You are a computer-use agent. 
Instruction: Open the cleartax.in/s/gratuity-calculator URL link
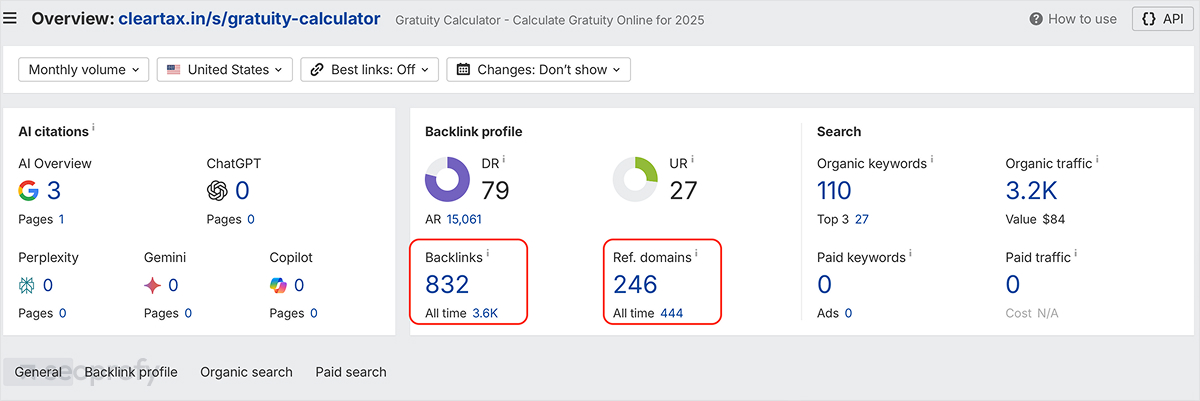tap(249, 18)
